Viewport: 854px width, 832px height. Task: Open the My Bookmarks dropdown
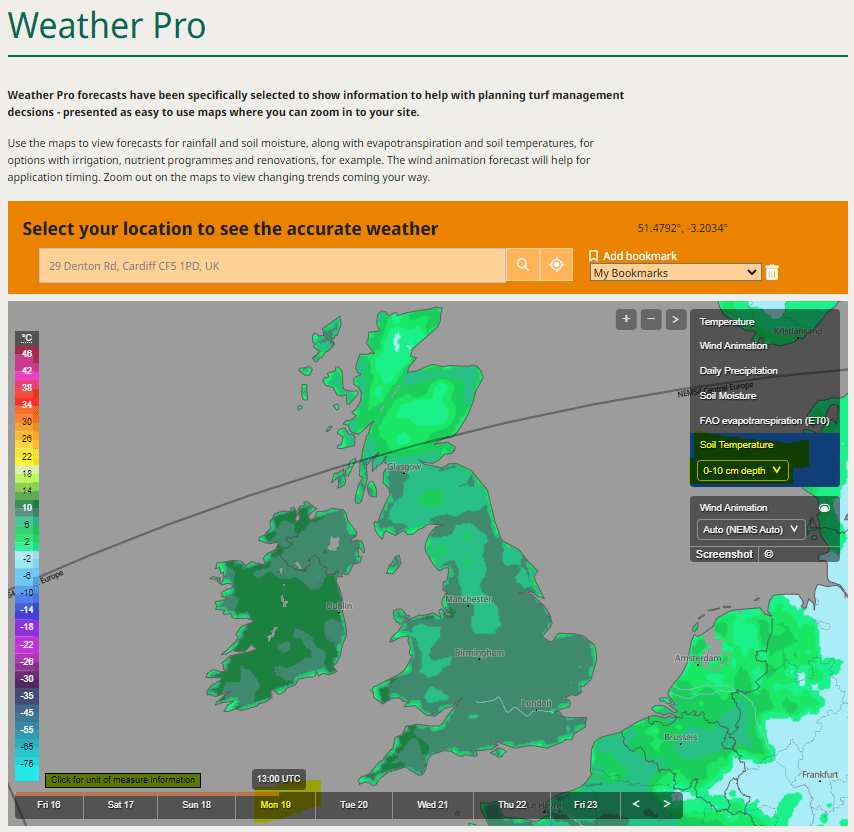tap(675, 272)
